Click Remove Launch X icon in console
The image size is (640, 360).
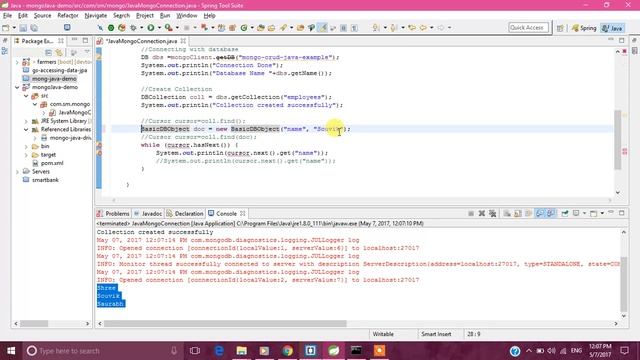[x=482, y=213]
